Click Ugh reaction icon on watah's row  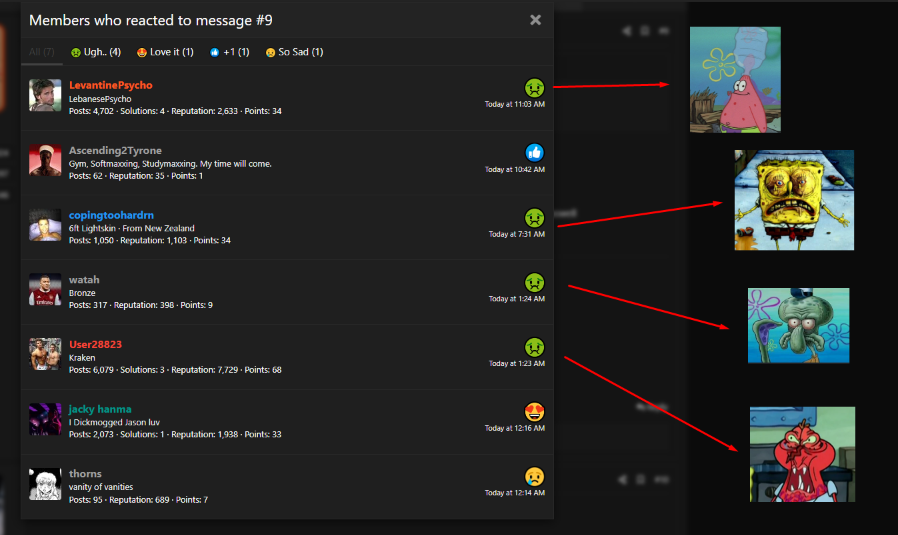[x=534, y=282]
